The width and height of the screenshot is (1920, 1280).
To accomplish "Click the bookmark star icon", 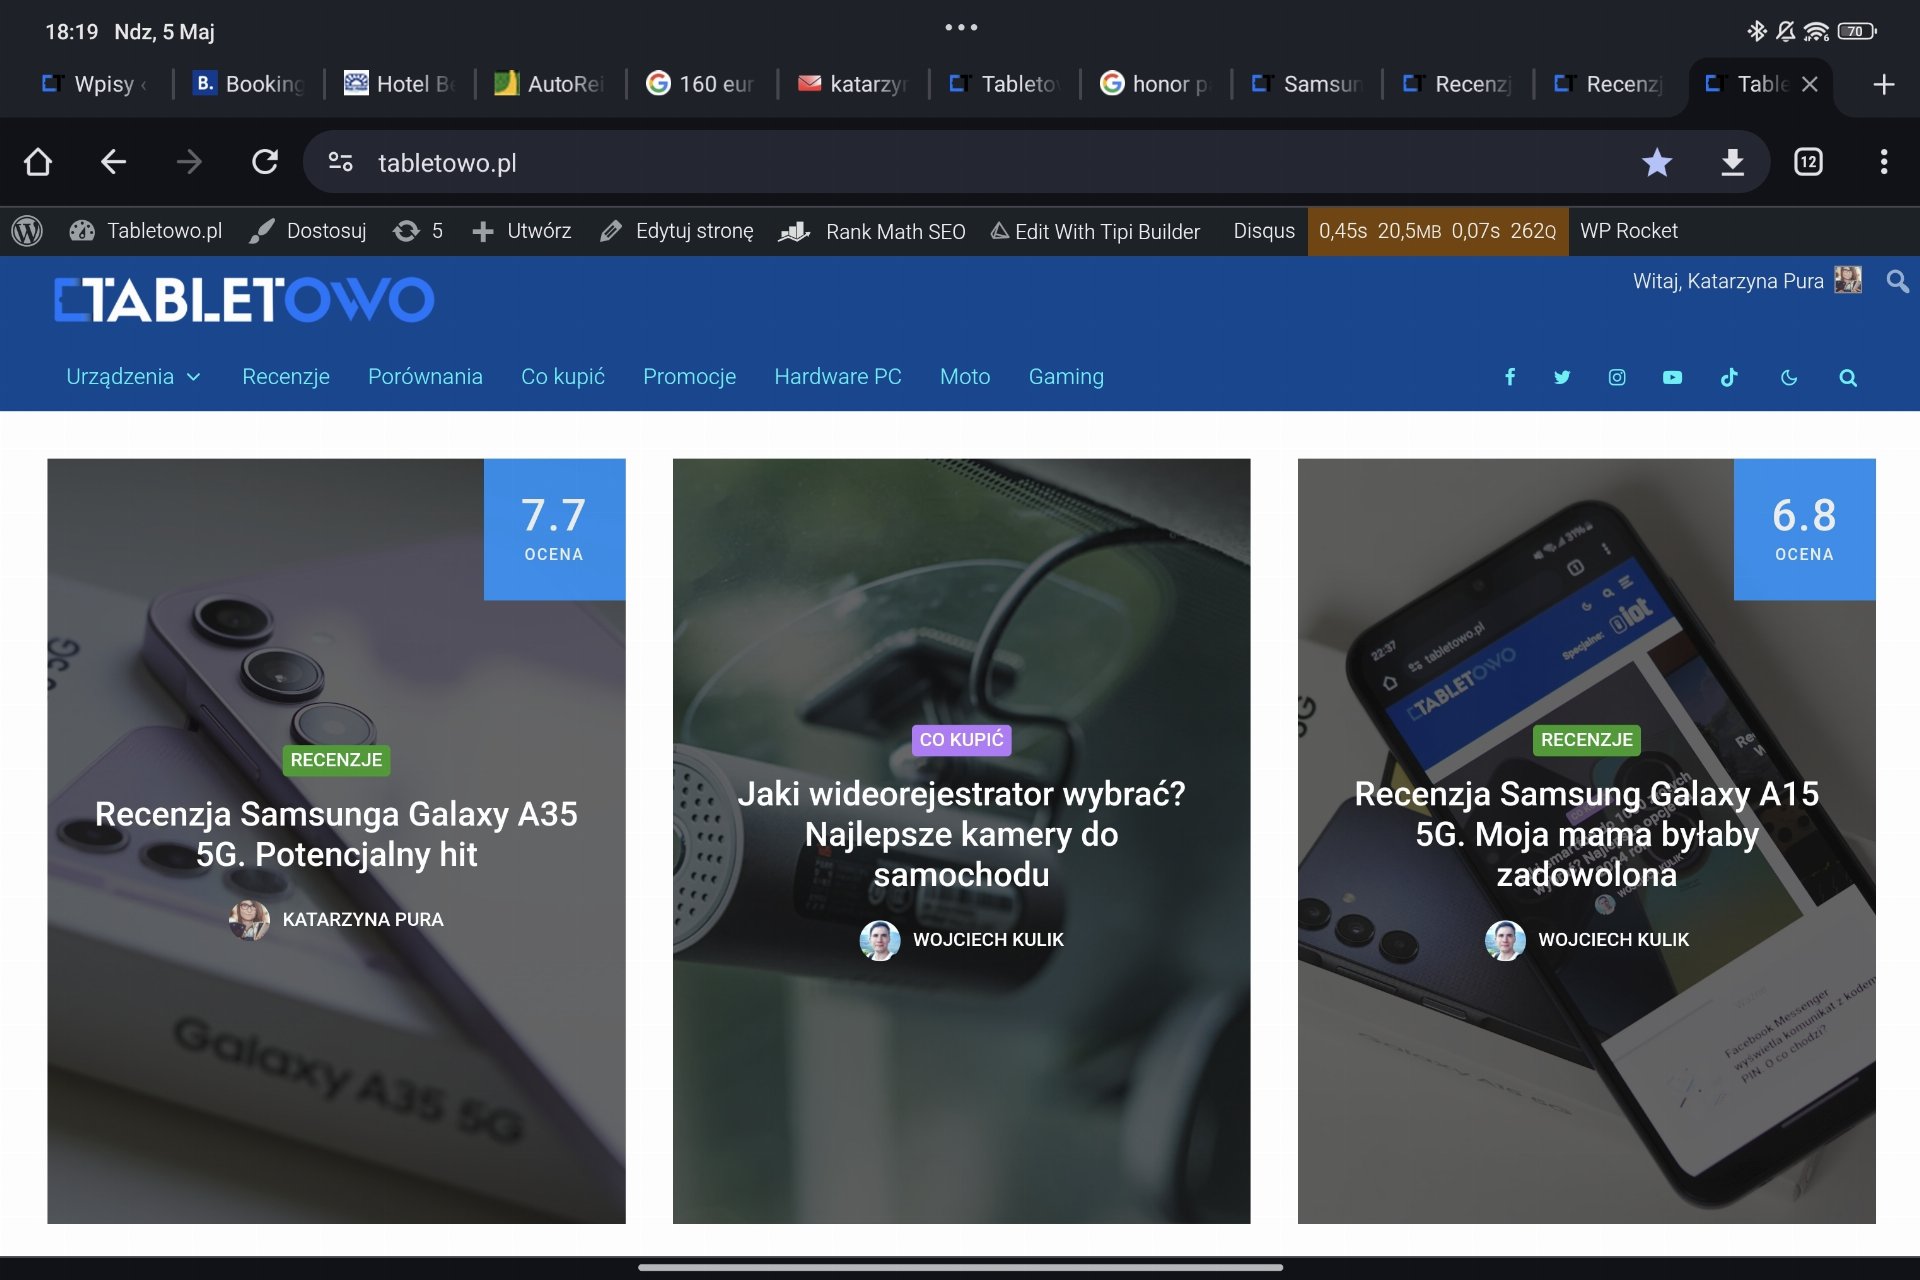I will click(x=1657, y=162).
